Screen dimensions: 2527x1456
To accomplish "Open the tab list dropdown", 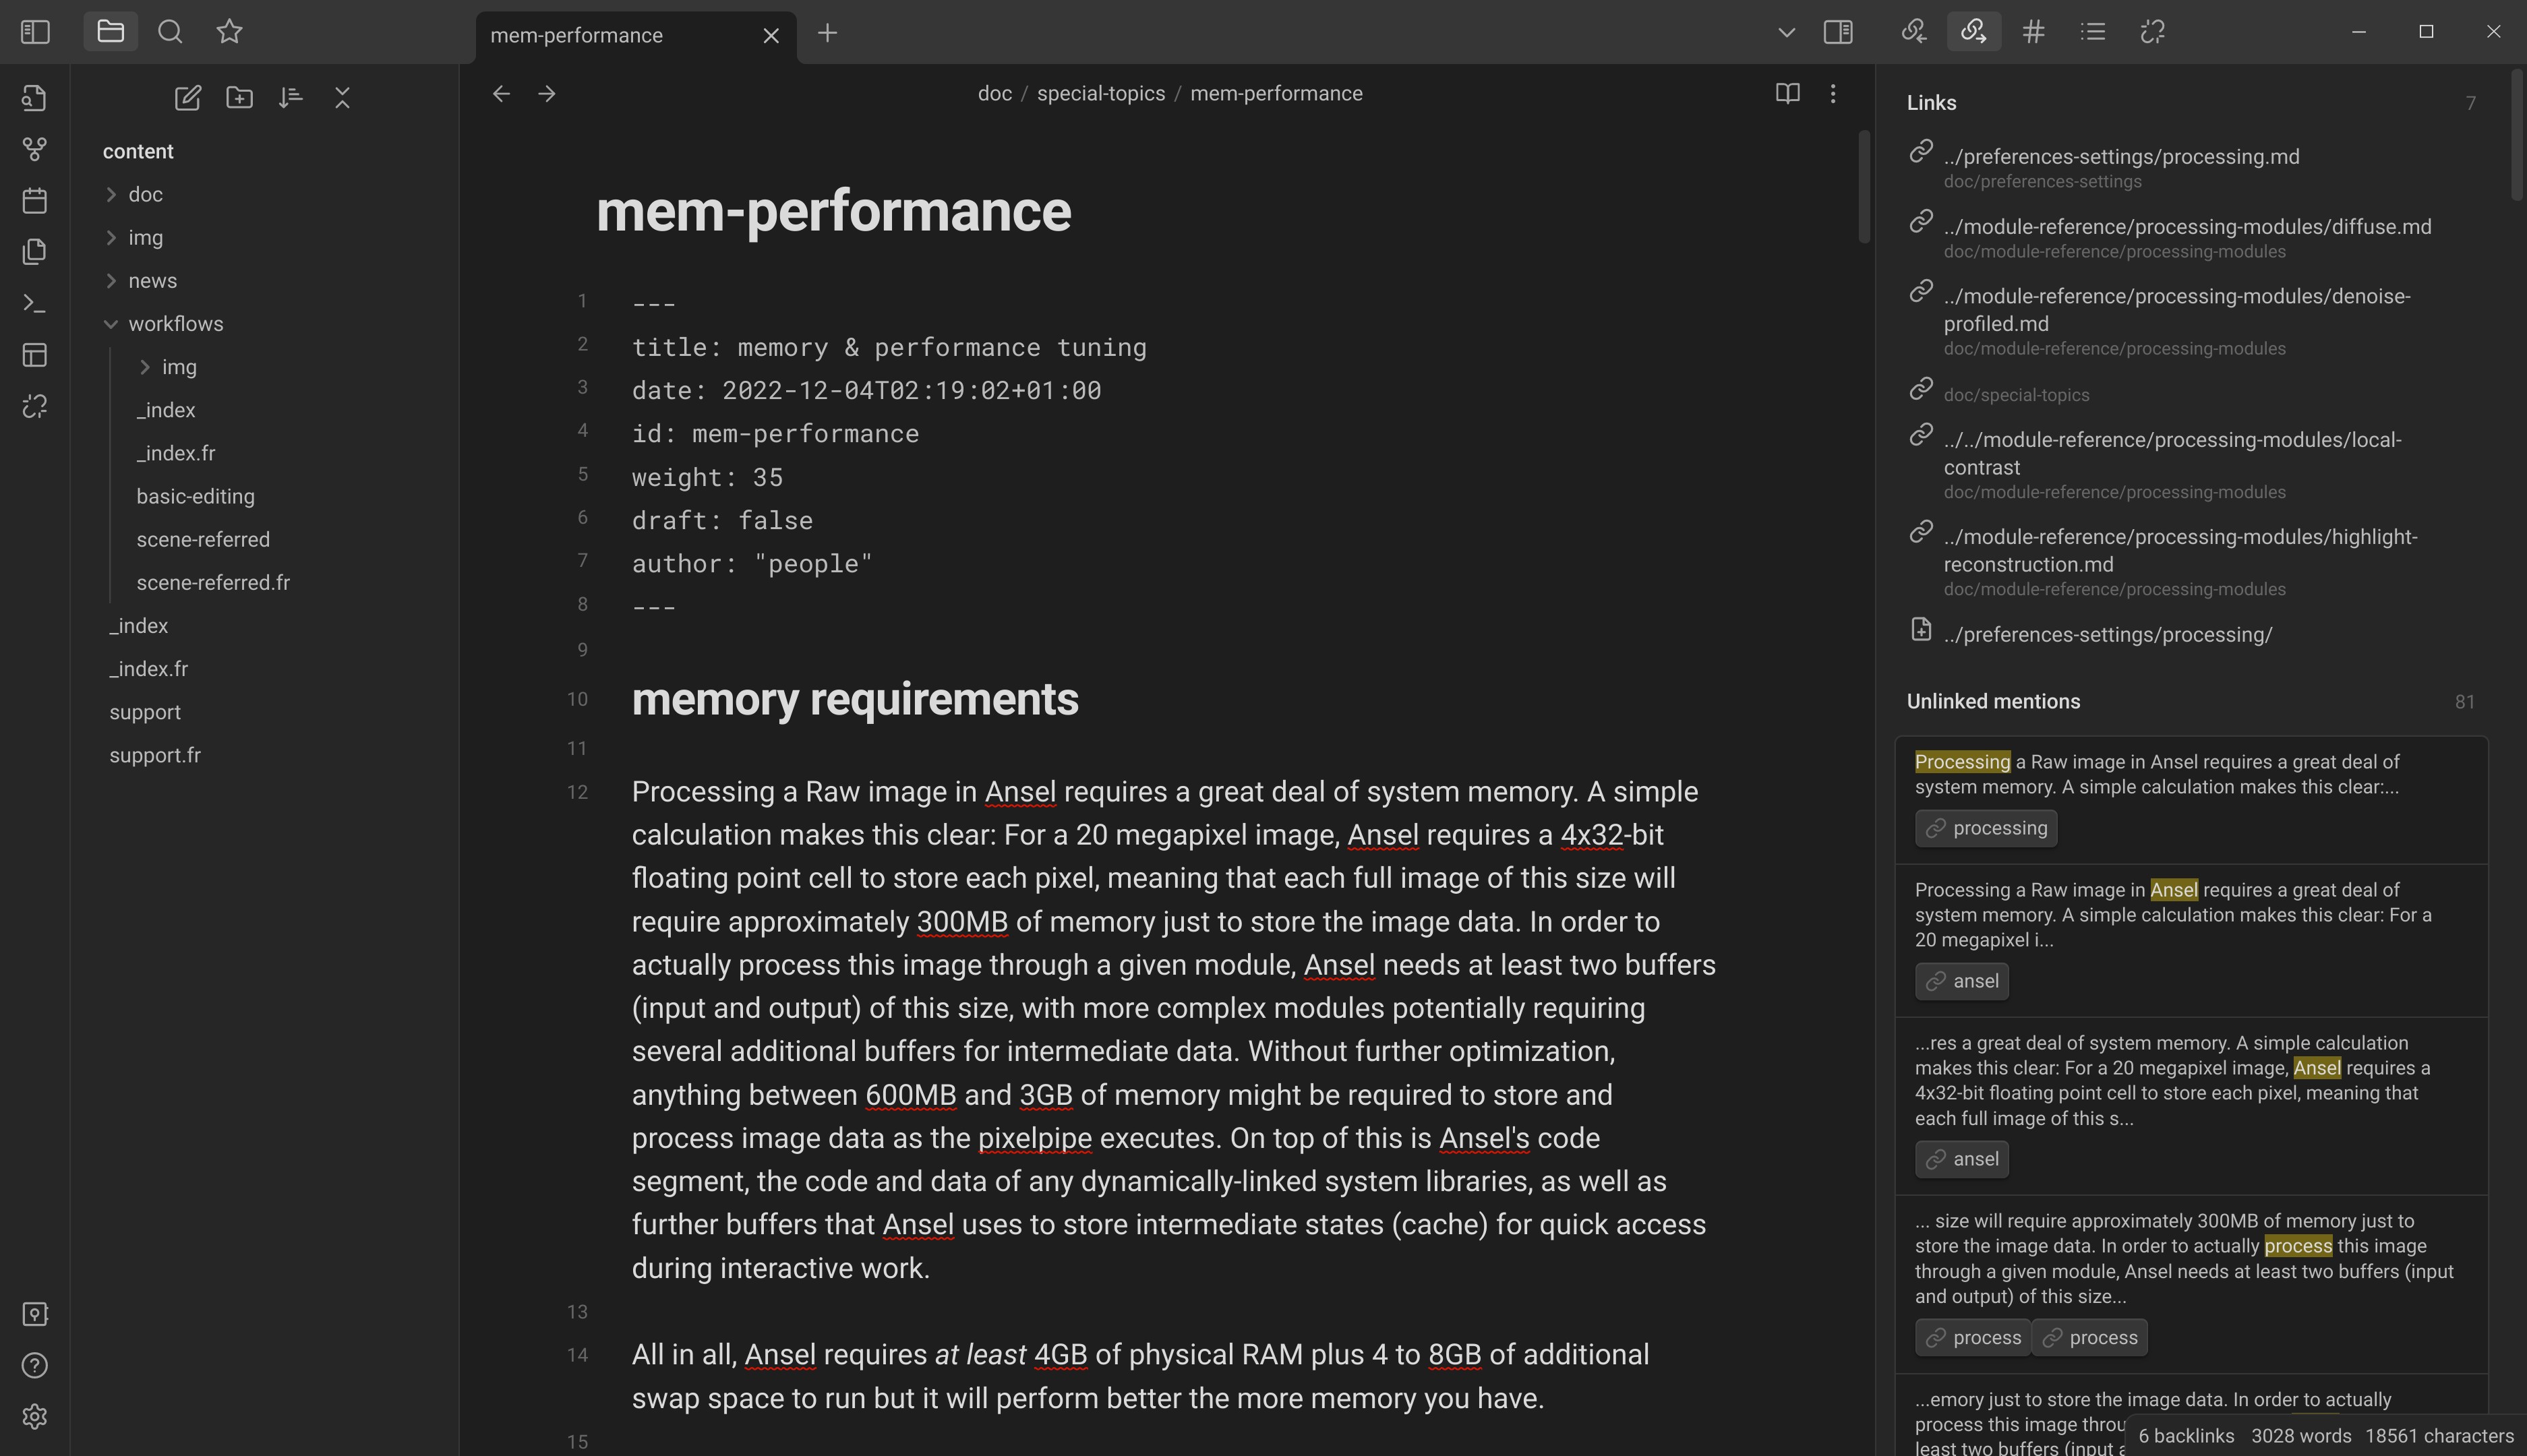I will pos(1786,32).
